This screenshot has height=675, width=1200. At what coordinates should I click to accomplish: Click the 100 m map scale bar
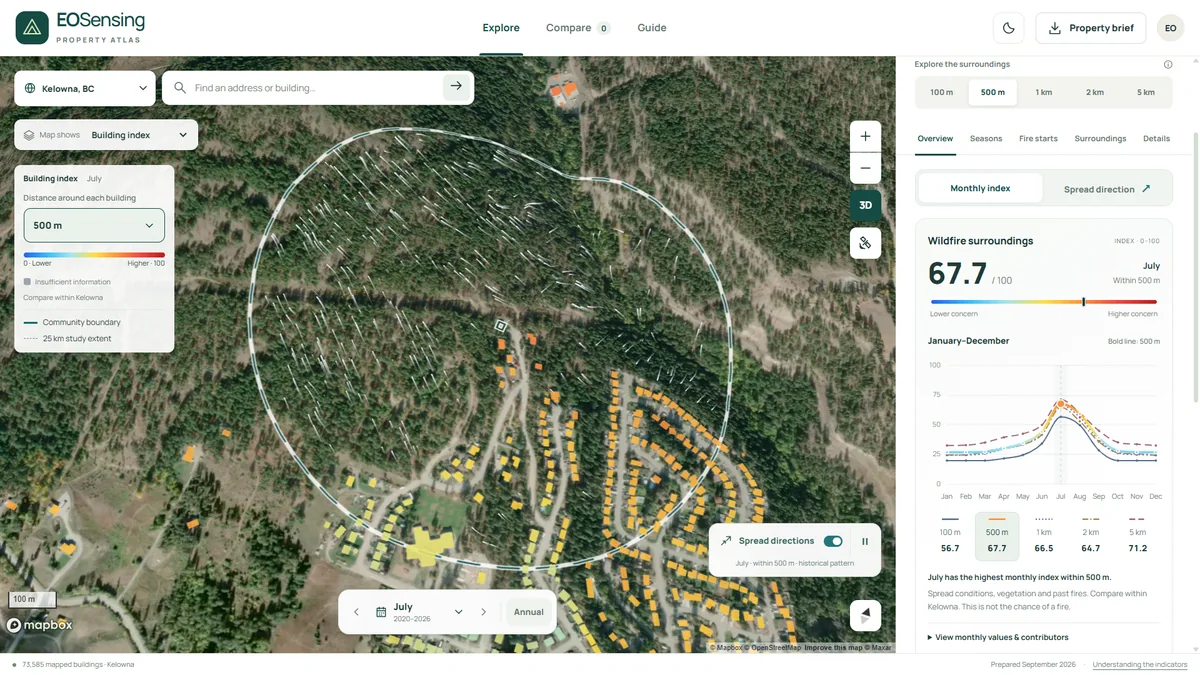32,599
